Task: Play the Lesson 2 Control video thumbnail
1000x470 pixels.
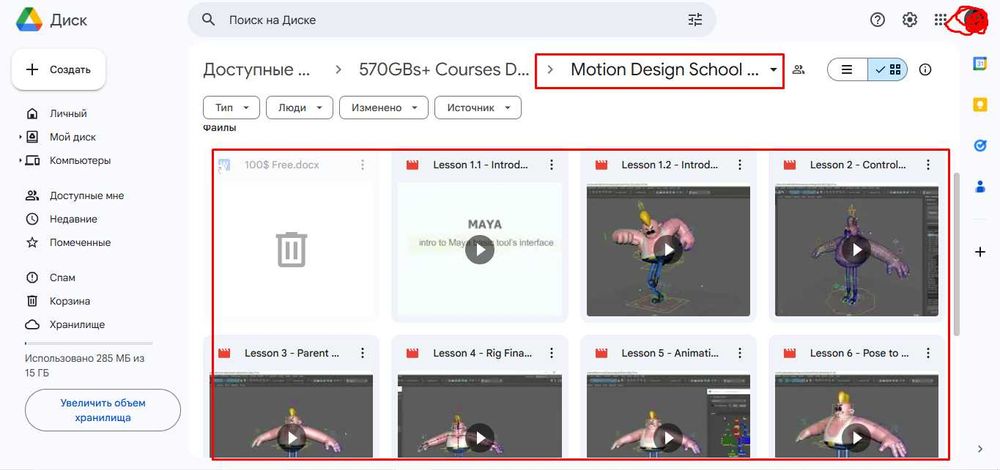Action: (857, 250)
